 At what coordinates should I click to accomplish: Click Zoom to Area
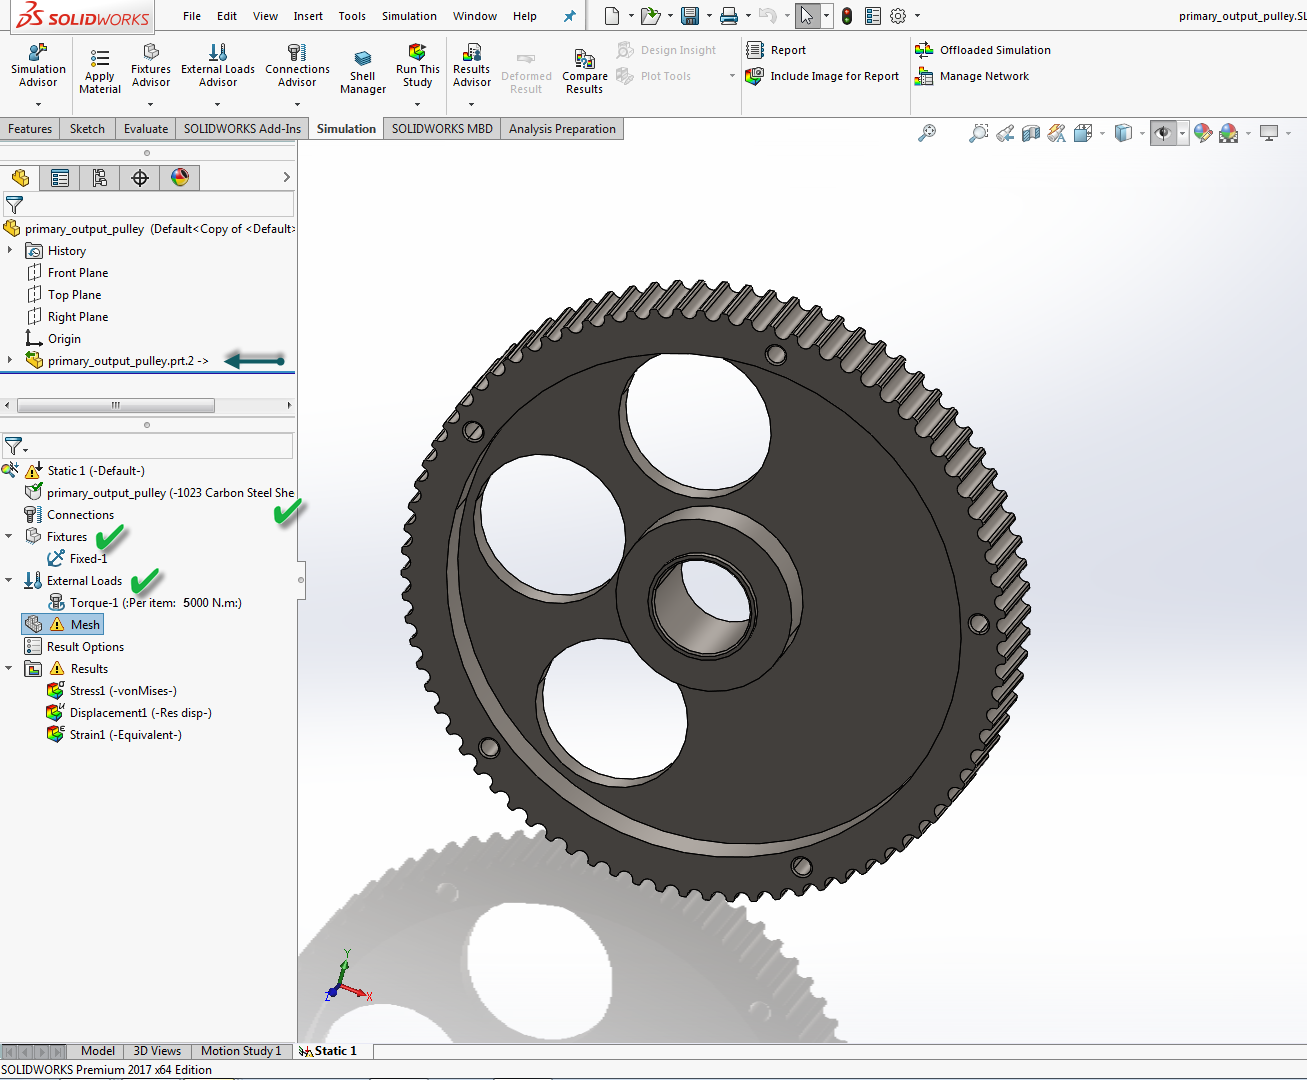(x=979, y=133)
